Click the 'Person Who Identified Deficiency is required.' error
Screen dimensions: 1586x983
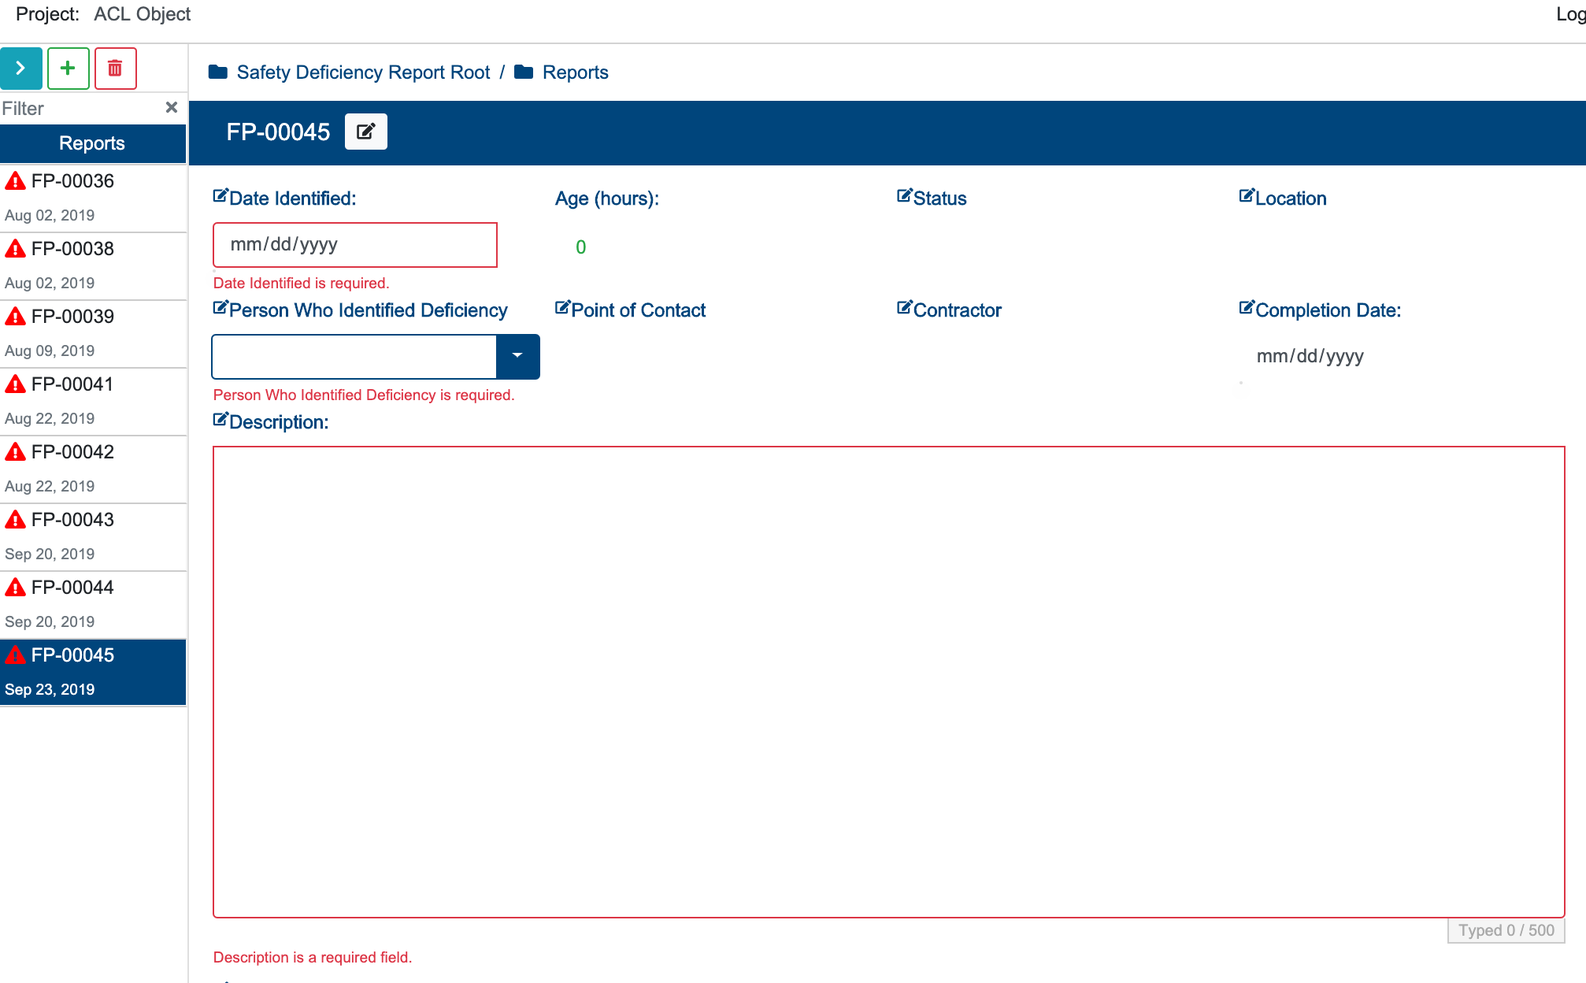coord(364,395)
